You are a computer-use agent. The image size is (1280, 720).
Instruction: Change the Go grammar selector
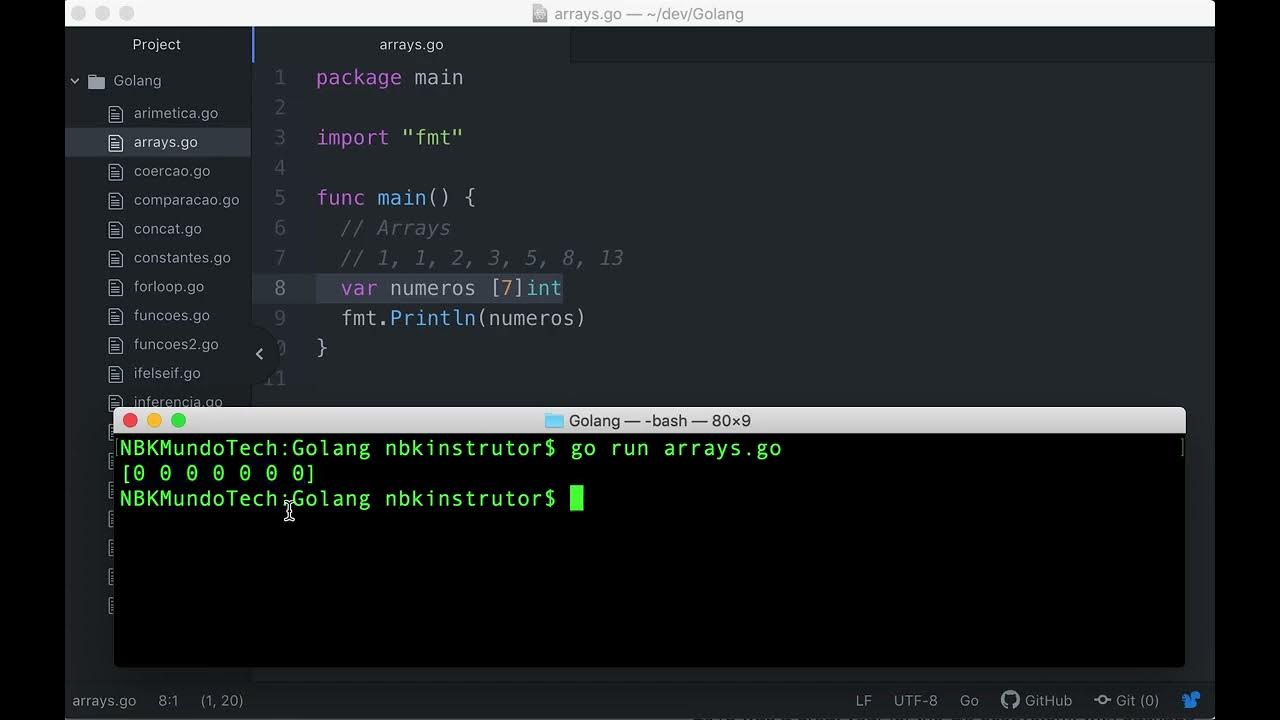[x=969, y=701]
